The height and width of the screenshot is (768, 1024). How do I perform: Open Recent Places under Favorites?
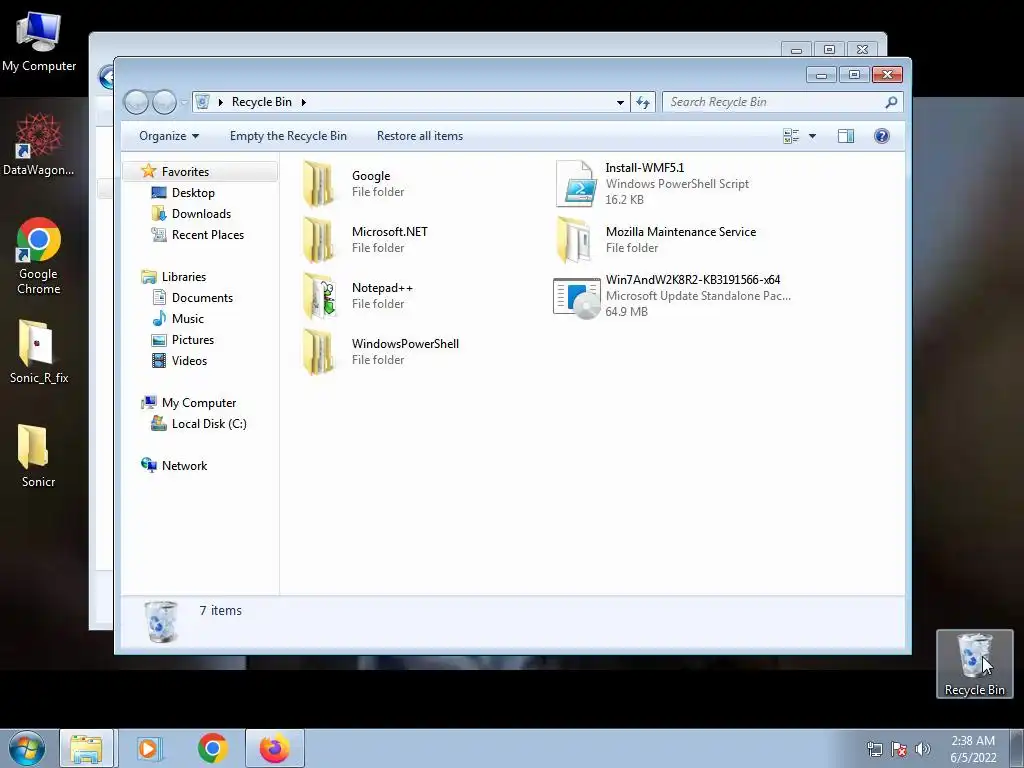(208, 234)
